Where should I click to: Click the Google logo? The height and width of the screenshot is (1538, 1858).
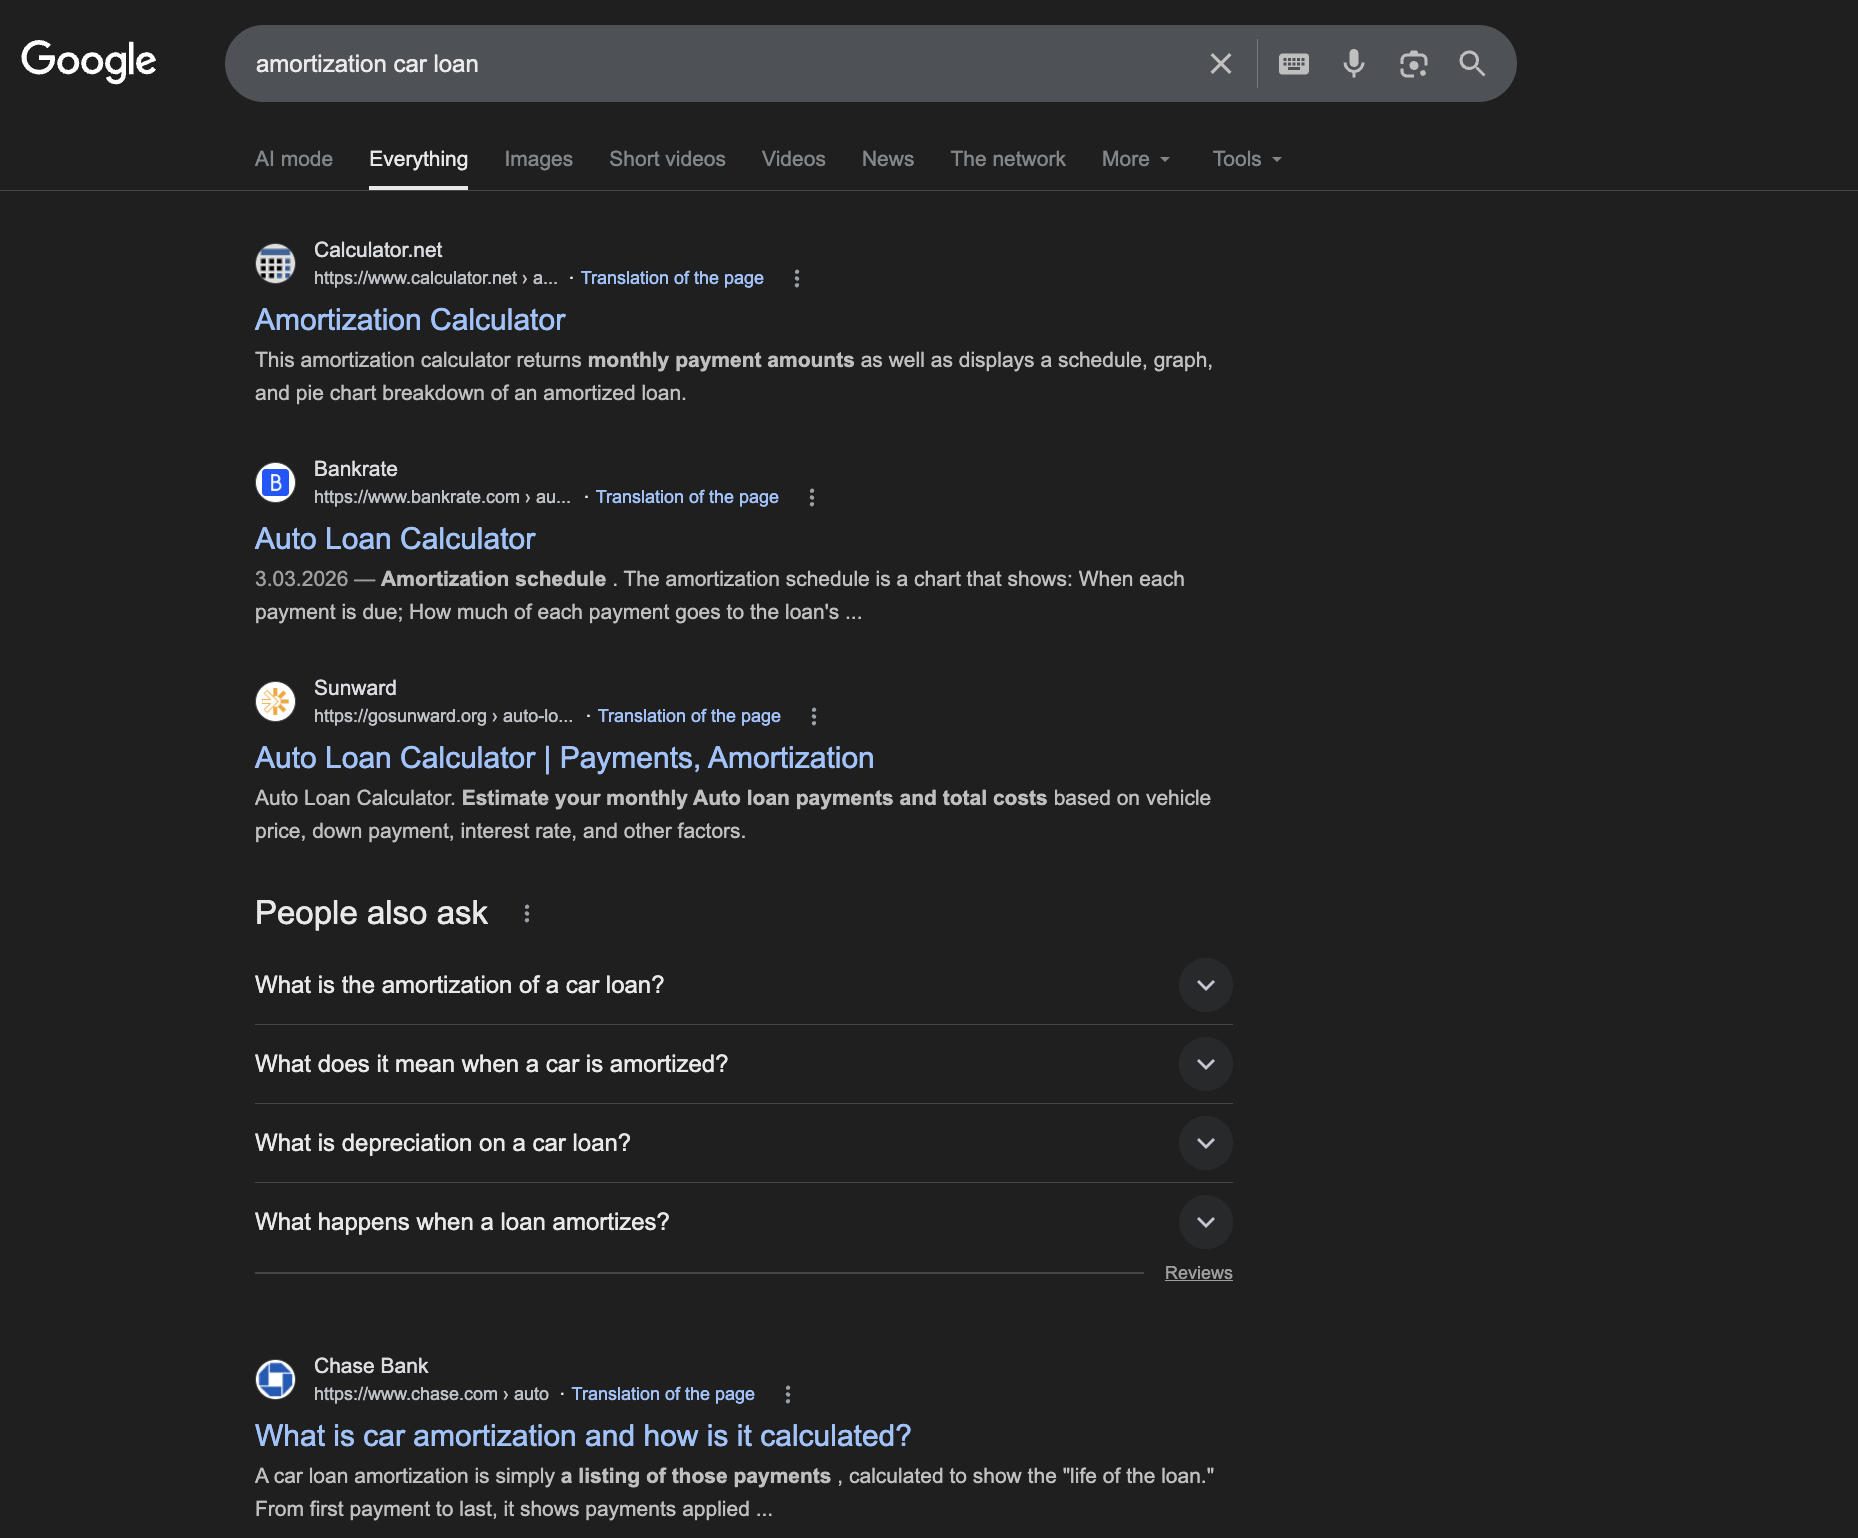[x=89, y=61]
